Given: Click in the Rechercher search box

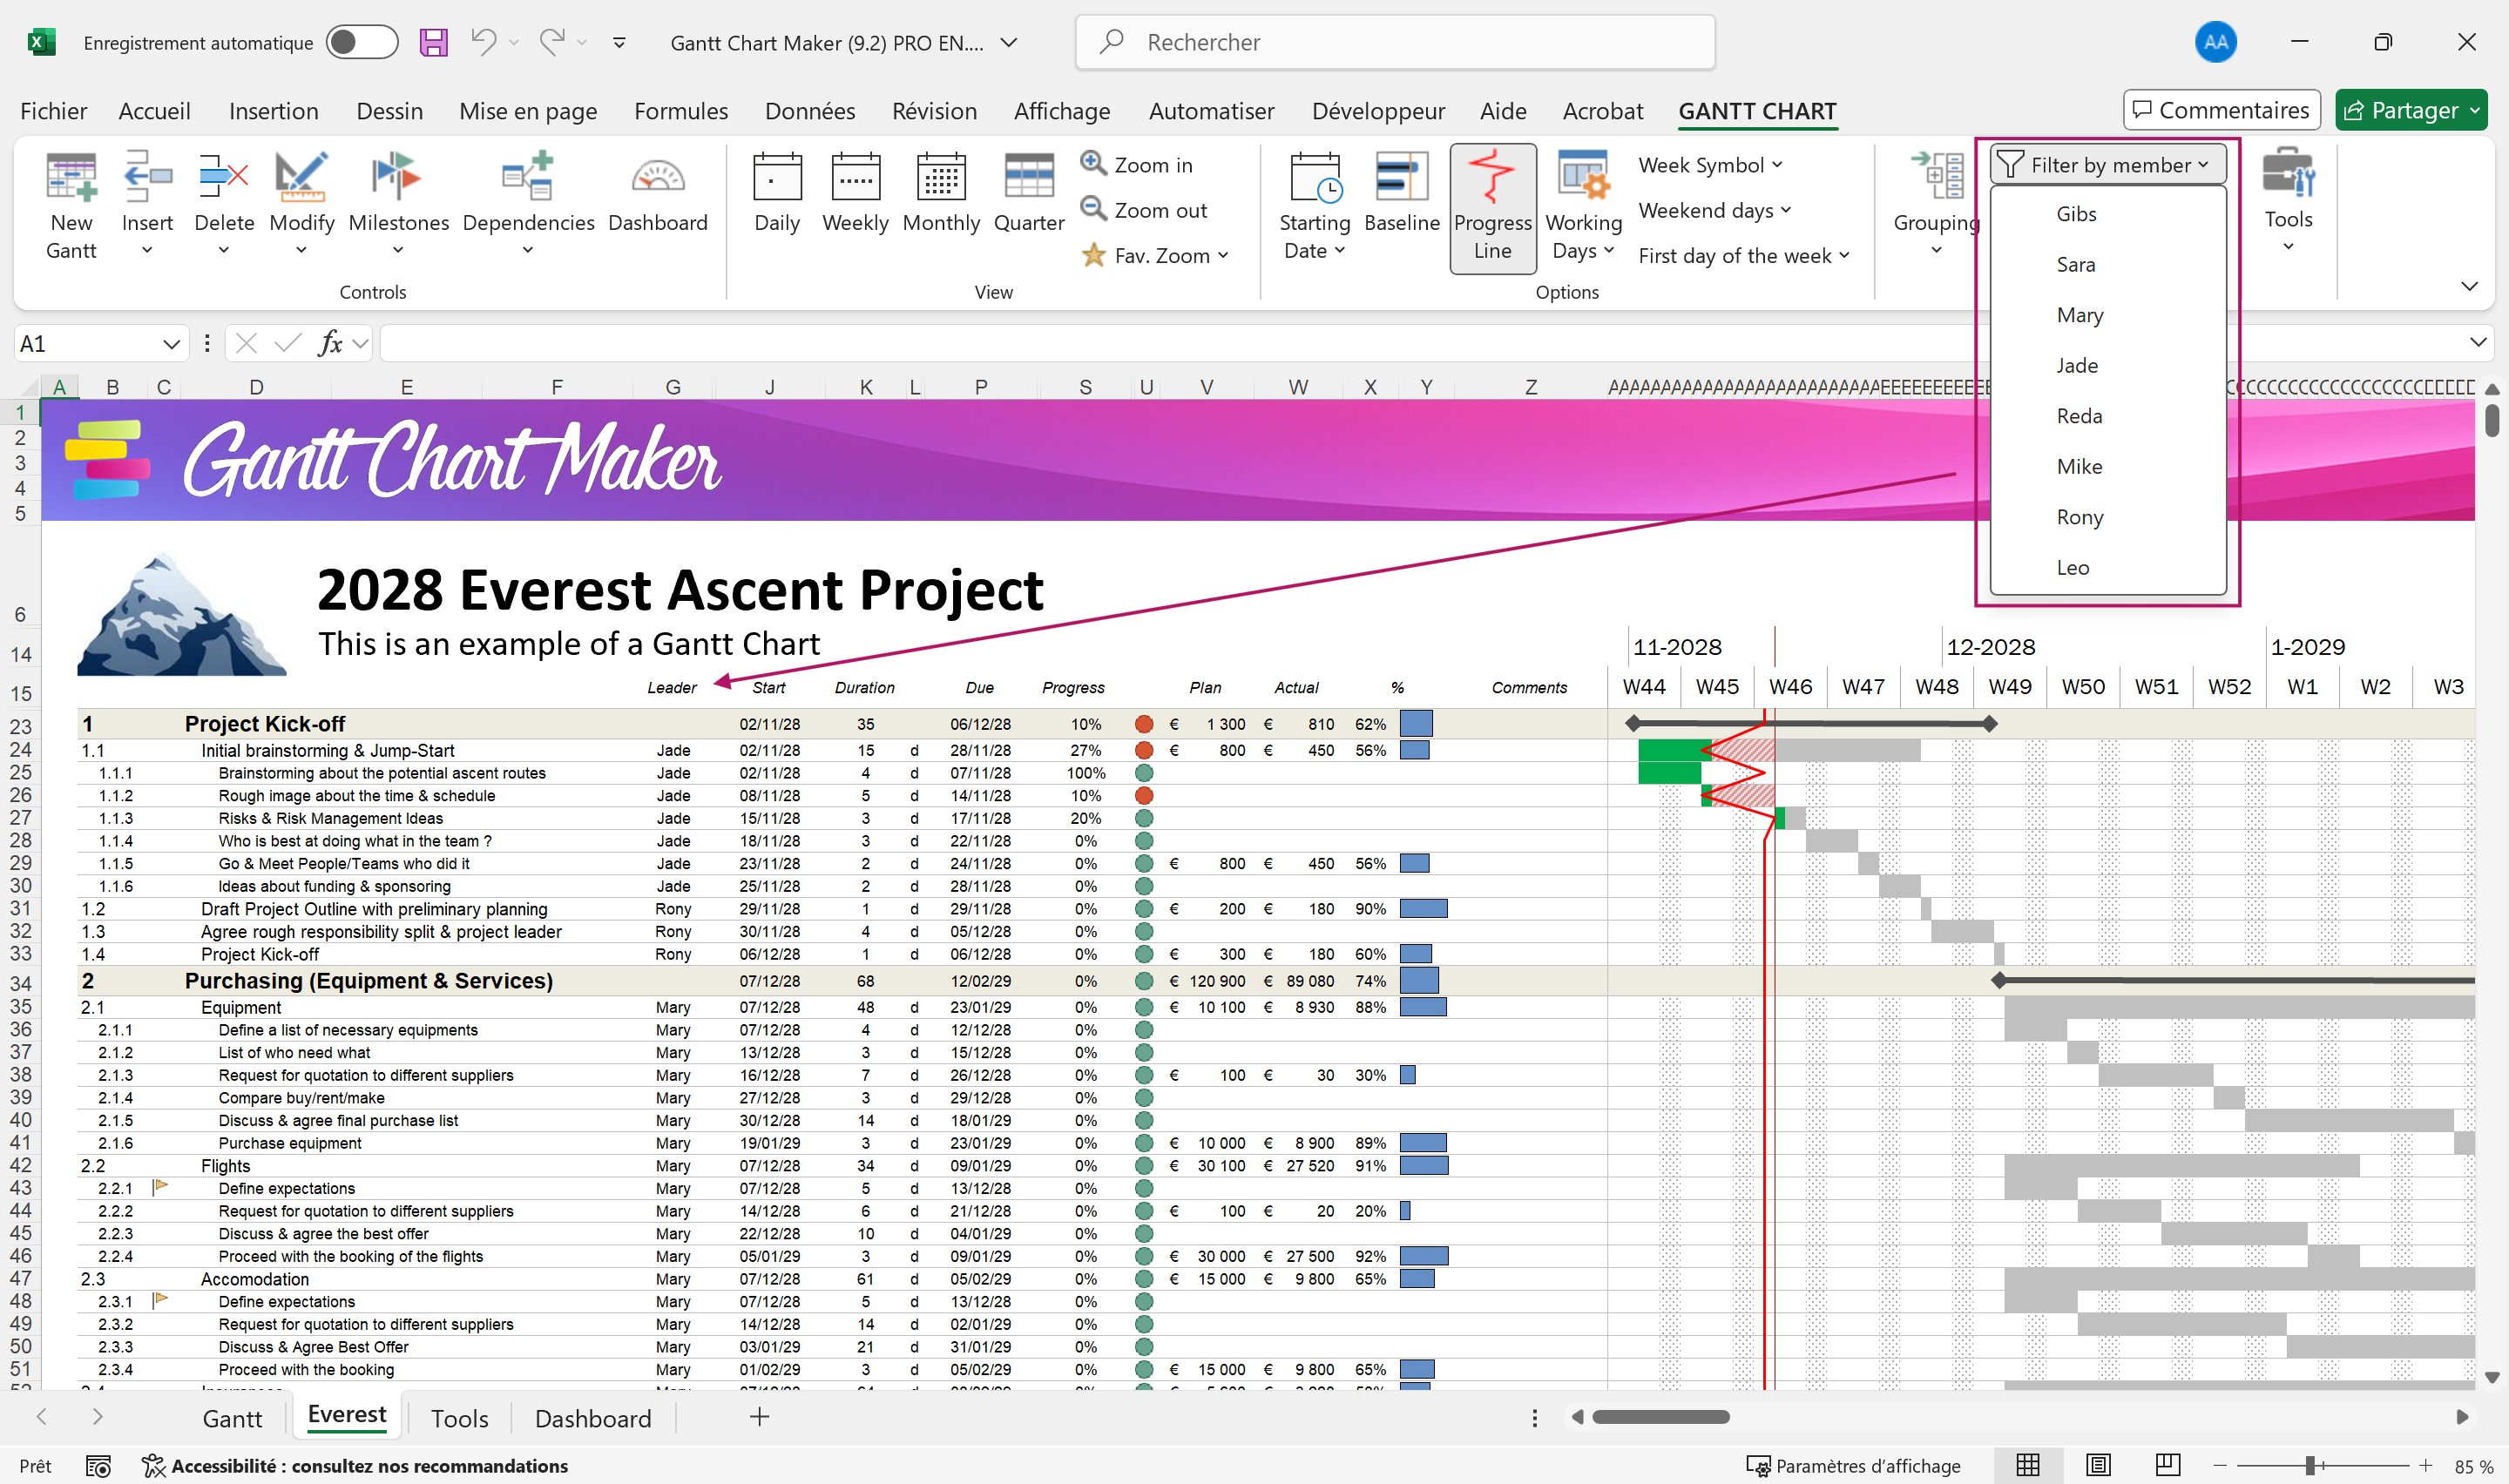Looking at the screenshot, I should pos(1394,42).
